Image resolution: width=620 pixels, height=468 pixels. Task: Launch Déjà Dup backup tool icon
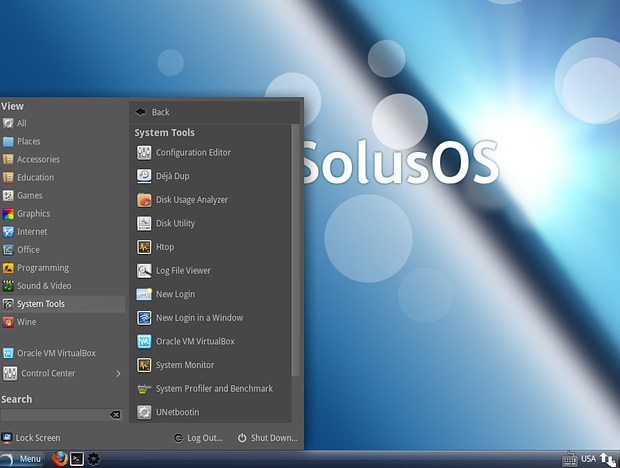tap(144, 176)
